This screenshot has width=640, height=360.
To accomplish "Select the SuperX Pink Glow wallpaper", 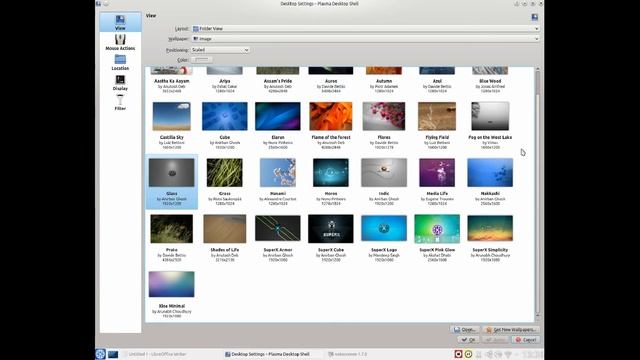I will point(437,238).
